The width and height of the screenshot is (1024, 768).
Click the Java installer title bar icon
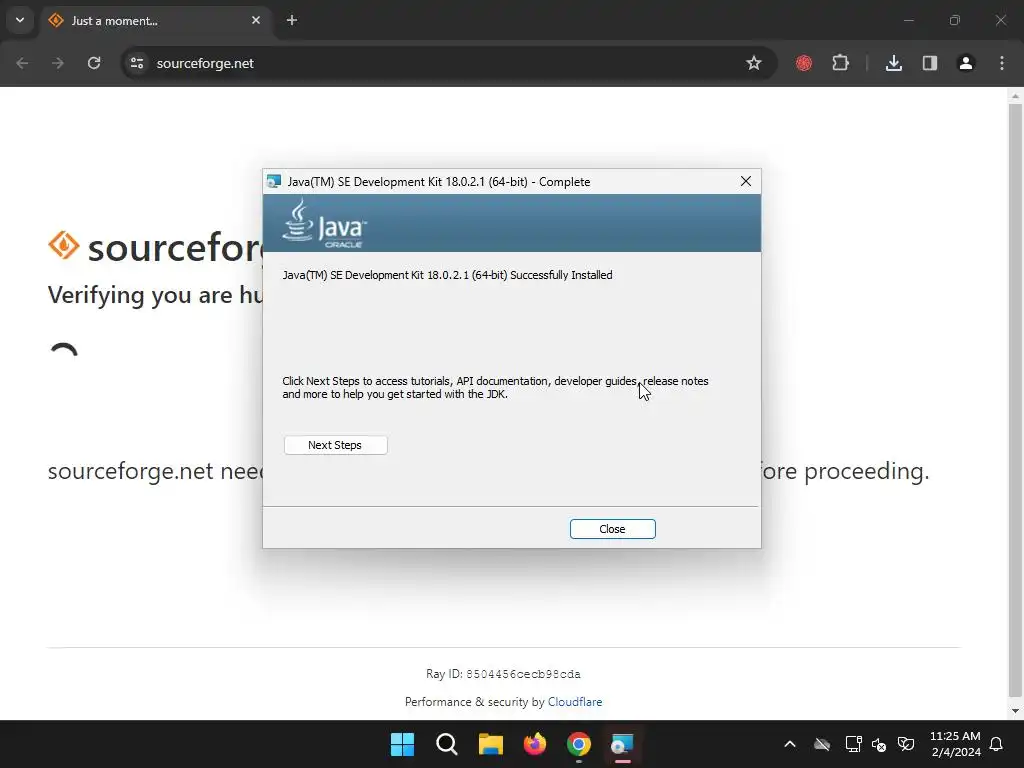(274, 182)
